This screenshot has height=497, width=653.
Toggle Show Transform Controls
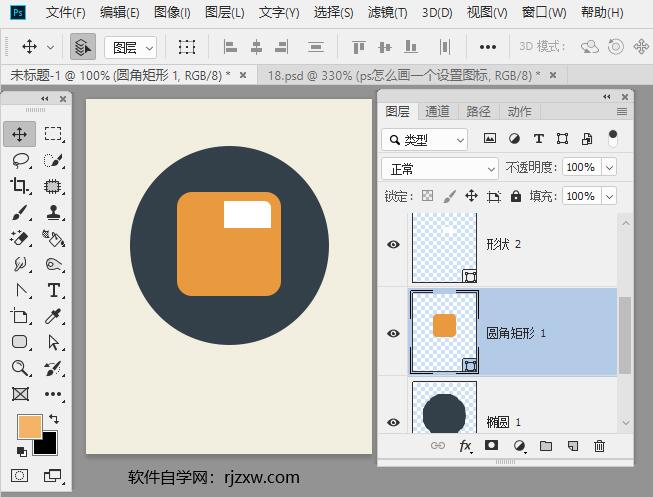tap(187, 47)
